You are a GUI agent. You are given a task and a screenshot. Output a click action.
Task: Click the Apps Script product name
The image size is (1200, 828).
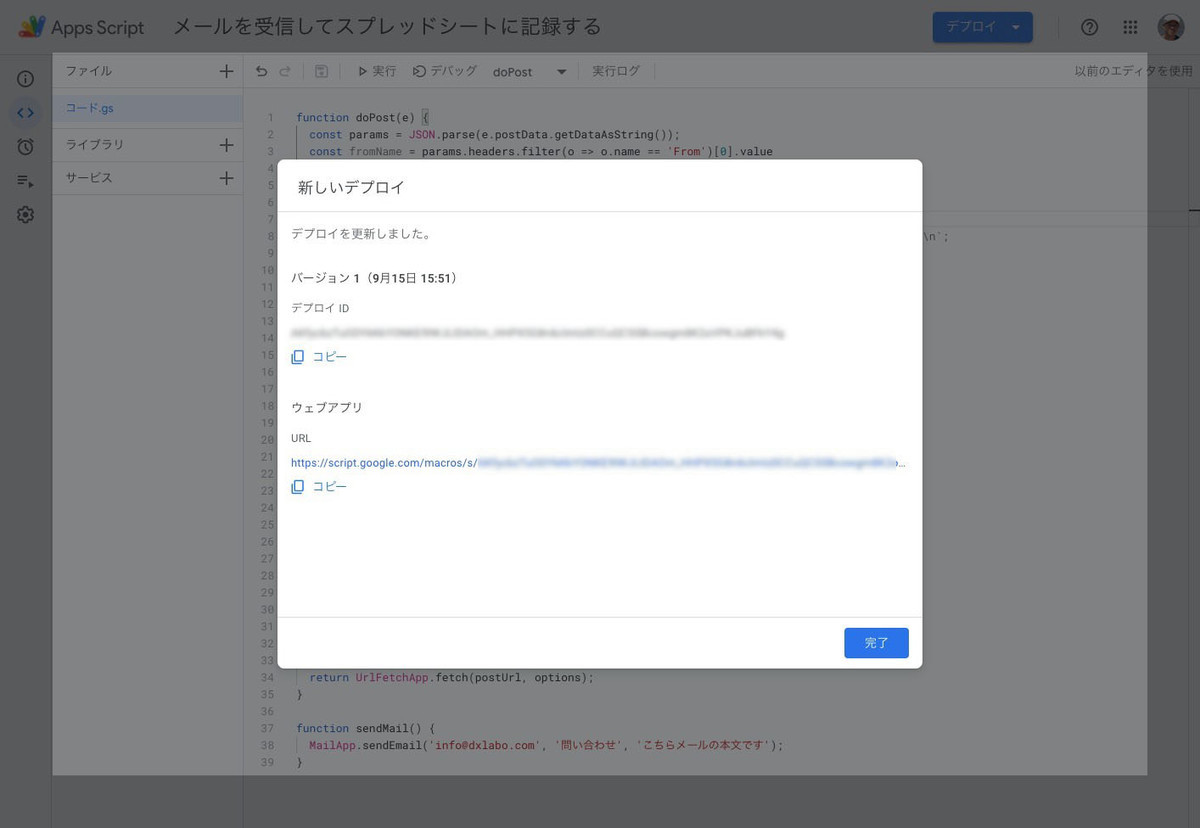point(98,27)
